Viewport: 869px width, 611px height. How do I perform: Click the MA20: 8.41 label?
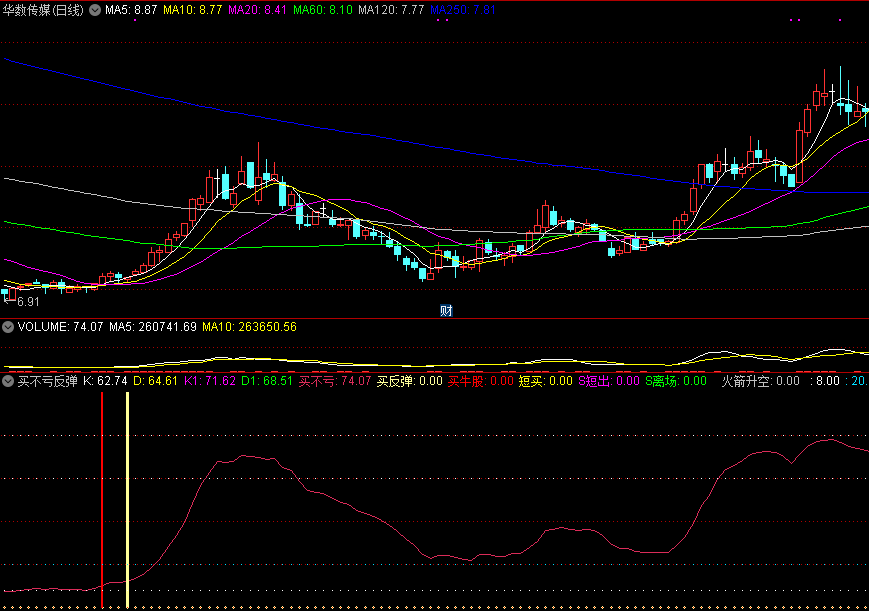(257, 10)
